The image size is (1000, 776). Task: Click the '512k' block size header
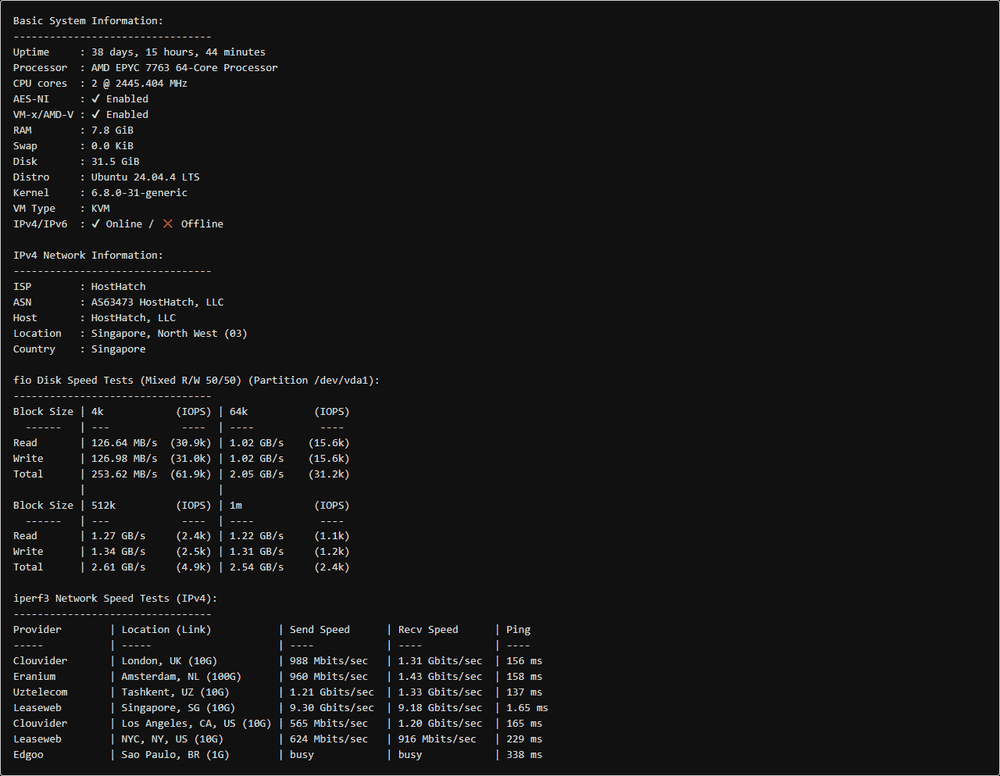[103, 505]
